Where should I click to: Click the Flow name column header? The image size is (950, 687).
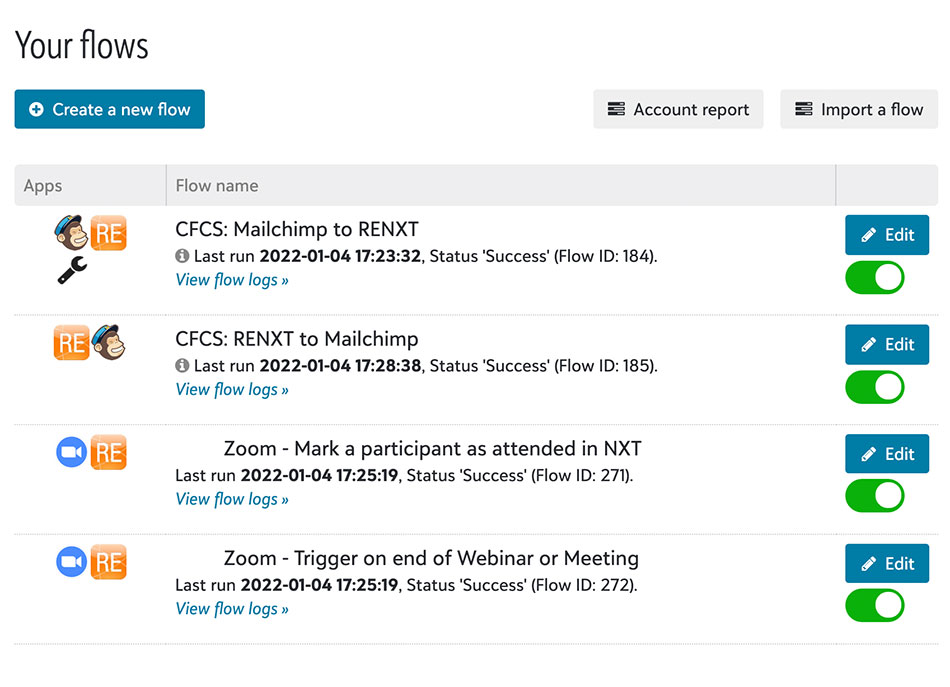pyautogui.click(x=217, y=186)
